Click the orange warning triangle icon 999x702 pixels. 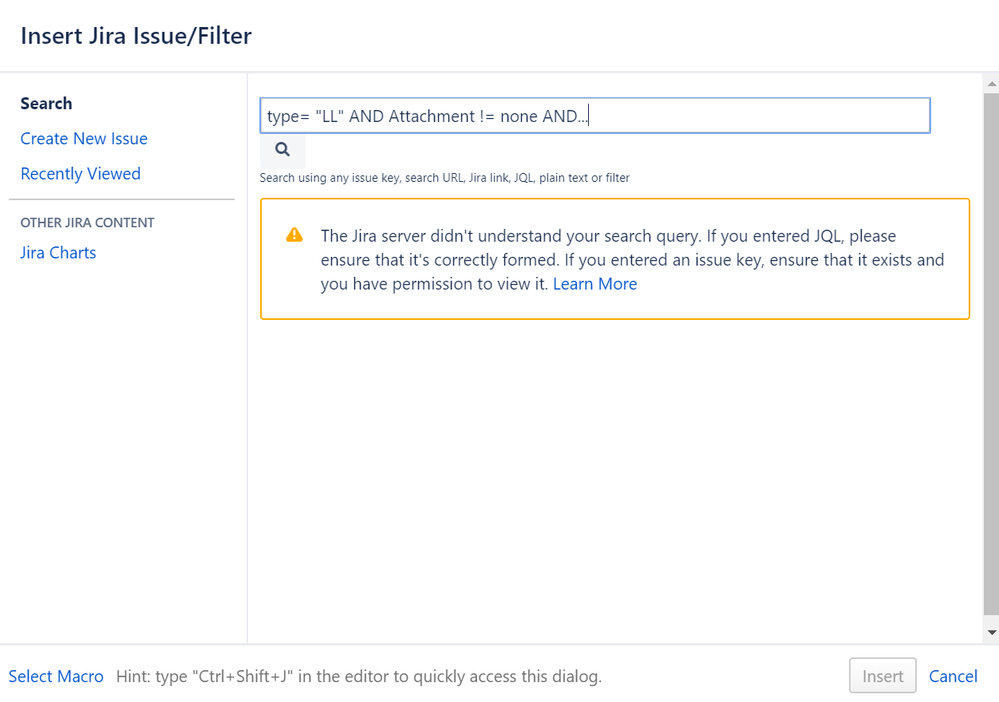tap(294, 235)
